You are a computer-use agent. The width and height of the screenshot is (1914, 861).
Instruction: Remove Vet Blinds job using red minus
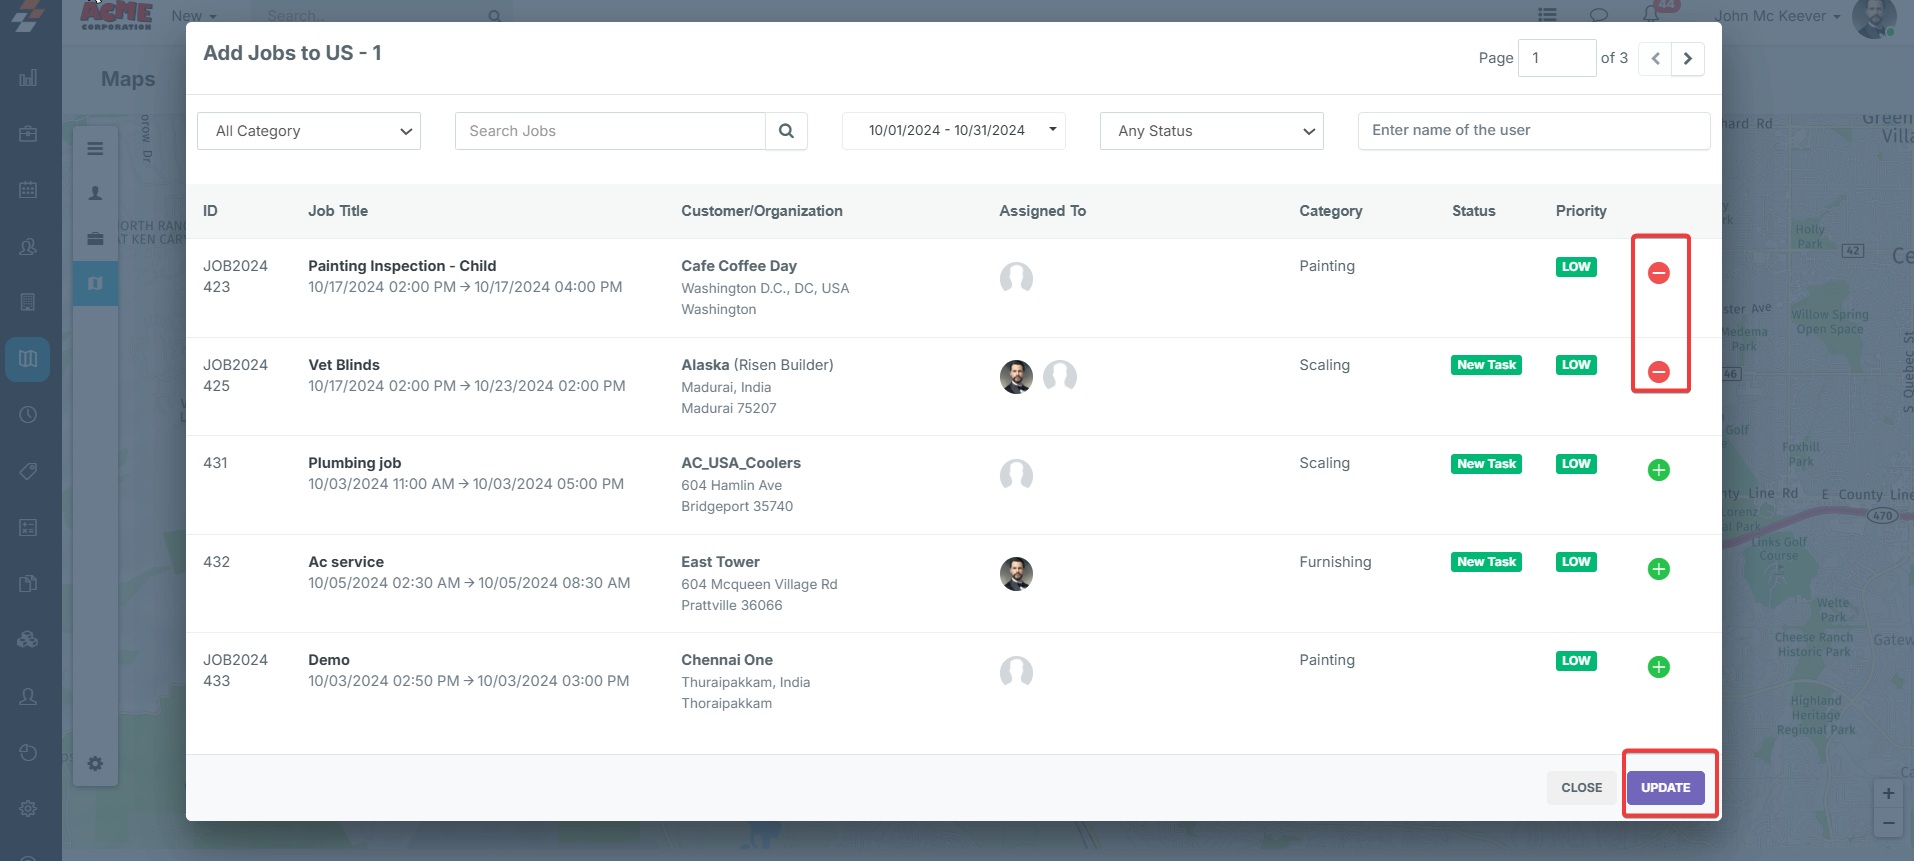(x=1658, y=372)
